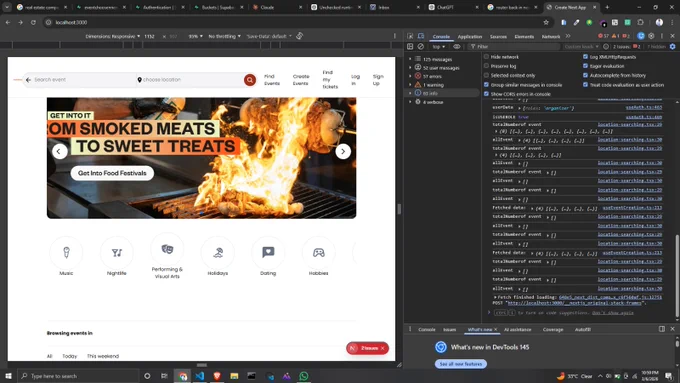Open the Dimensions Responsive dropdown
Viewport: 680px width, 383px height.
113,36
